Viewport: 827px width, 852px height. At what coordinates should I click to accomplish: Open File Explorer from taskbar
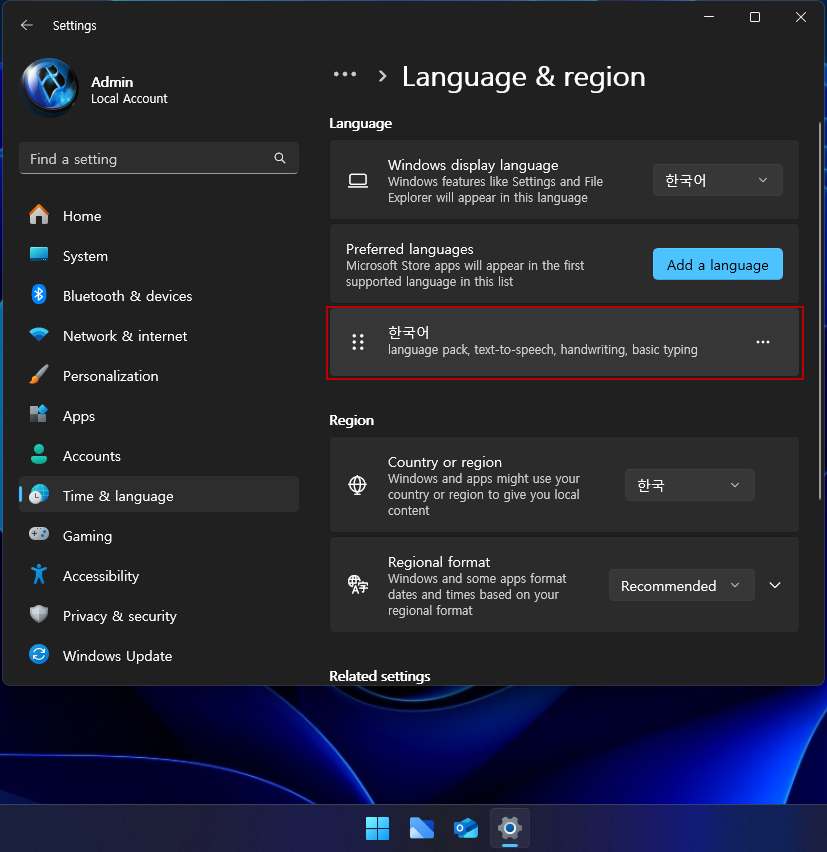[x=422, y=829]
